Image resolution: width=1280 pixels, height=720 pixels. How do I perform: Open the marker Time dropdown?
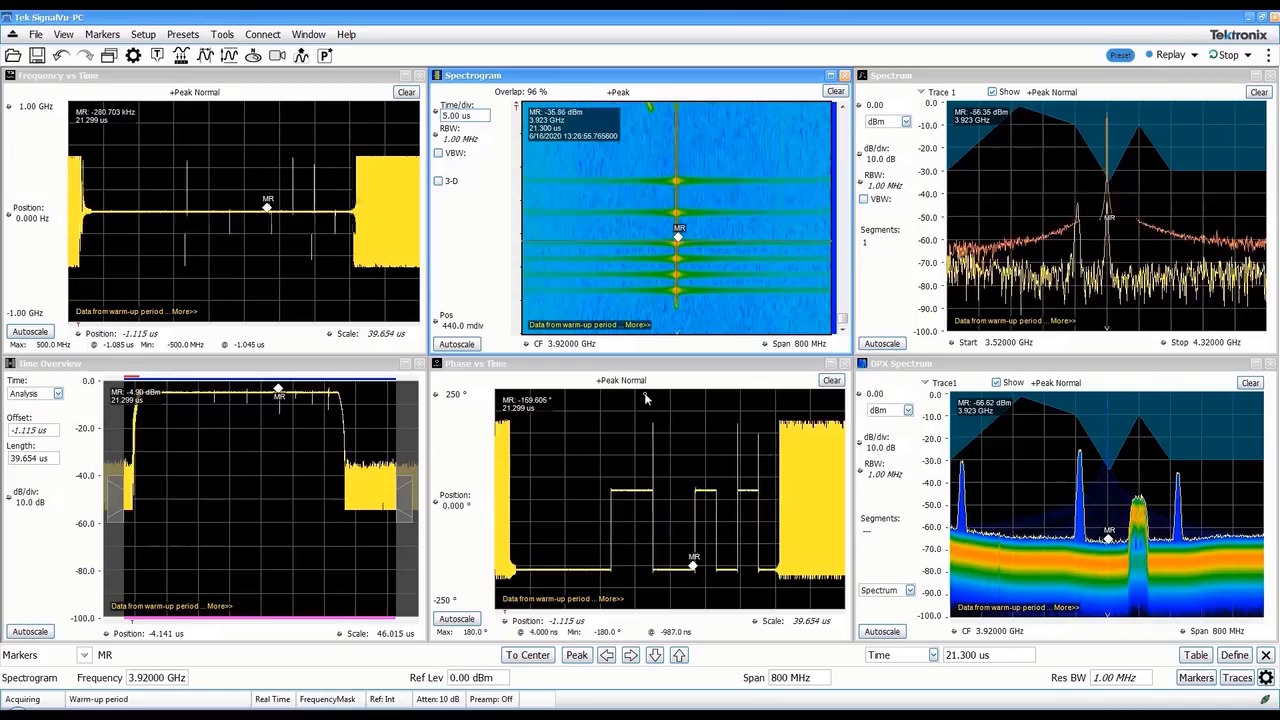point(933,655)
